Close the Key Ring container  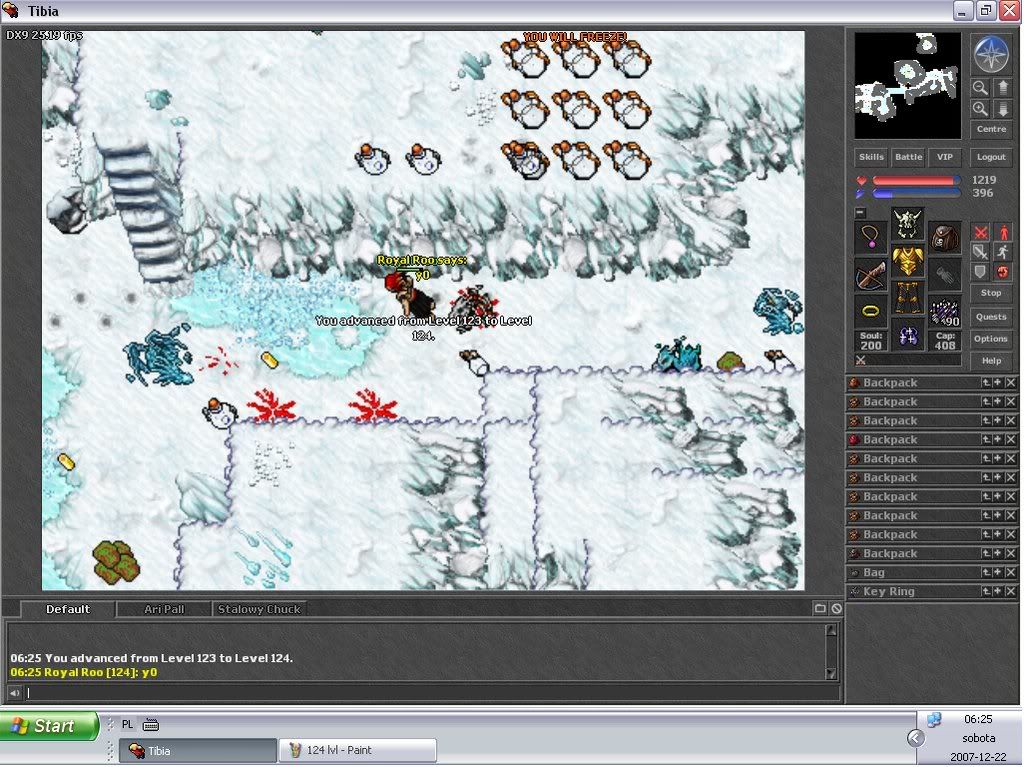point(1010,591)
